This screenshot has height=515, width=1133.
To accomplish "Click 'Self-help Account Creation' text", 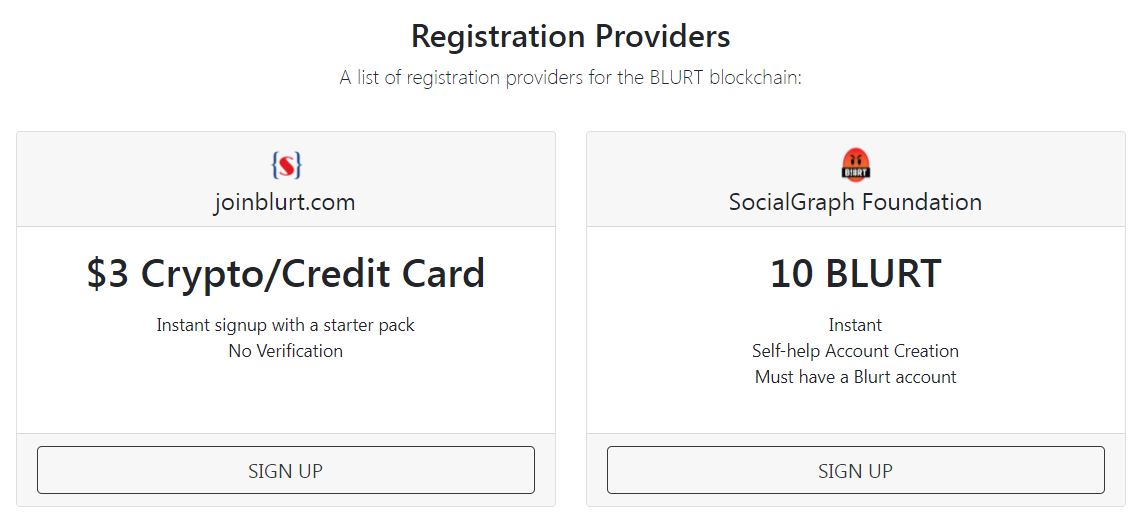I will pyautogui.click(x=855, y=351).
